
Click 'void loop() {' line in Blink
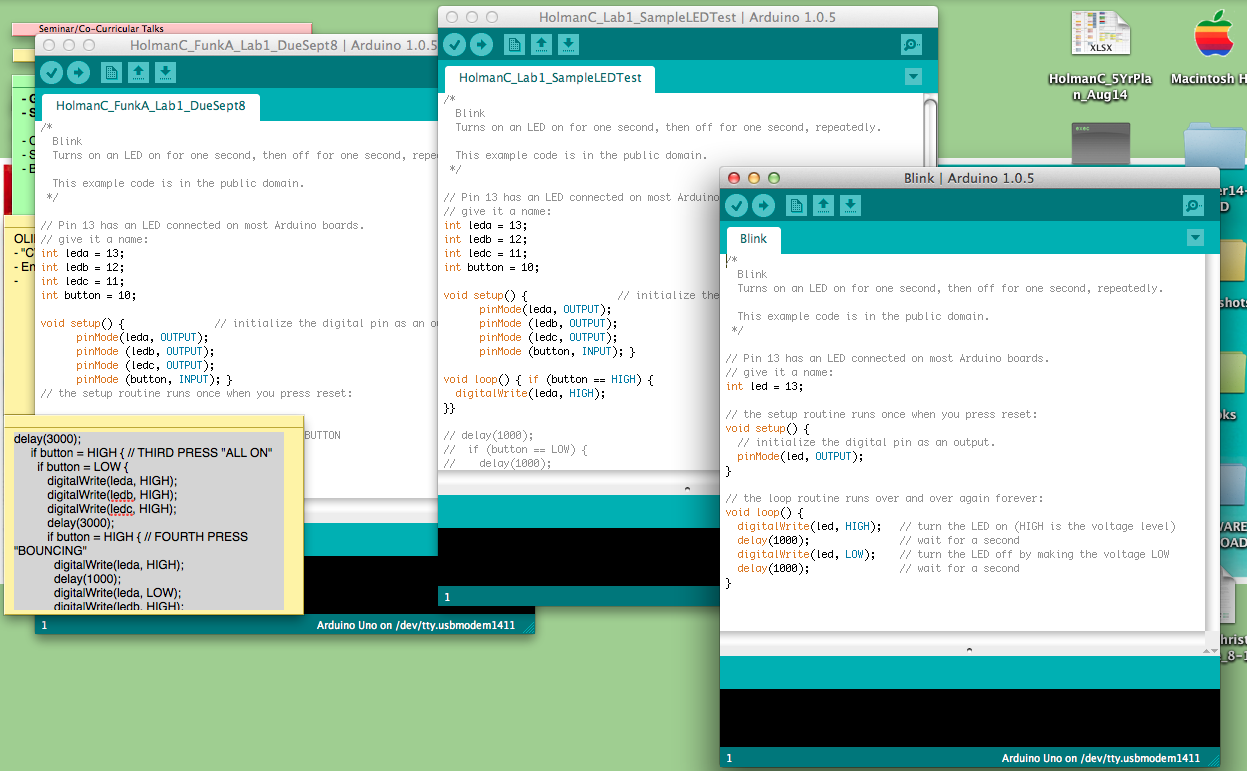764,512
